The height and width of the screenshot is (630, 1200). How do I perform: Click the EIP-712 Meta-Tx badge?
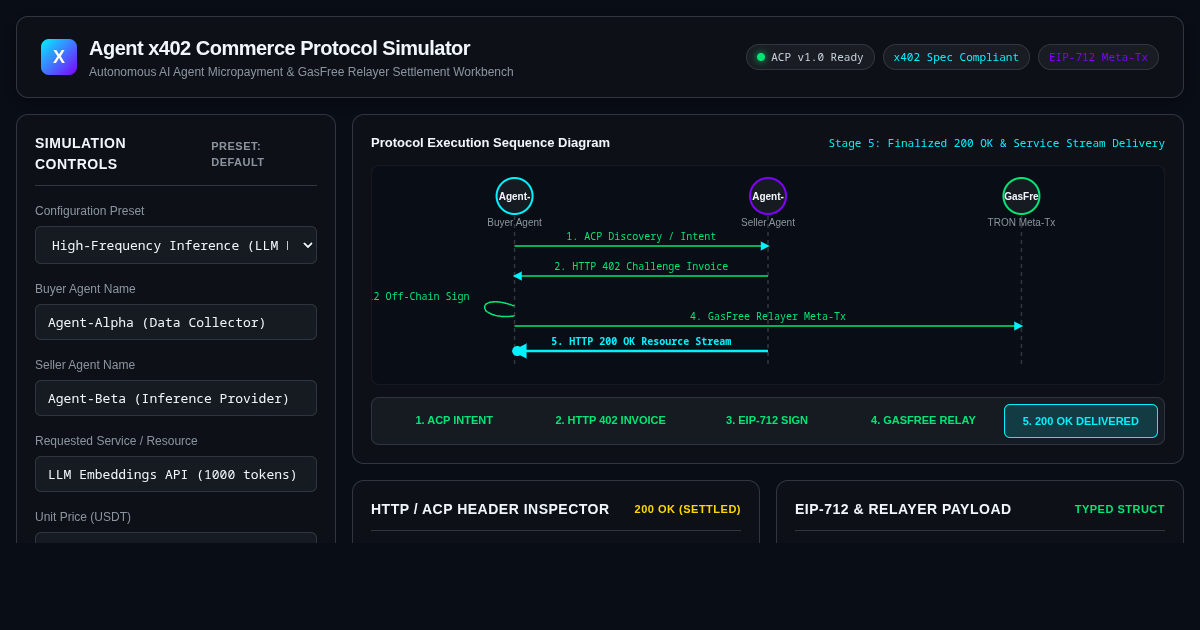1098,57
